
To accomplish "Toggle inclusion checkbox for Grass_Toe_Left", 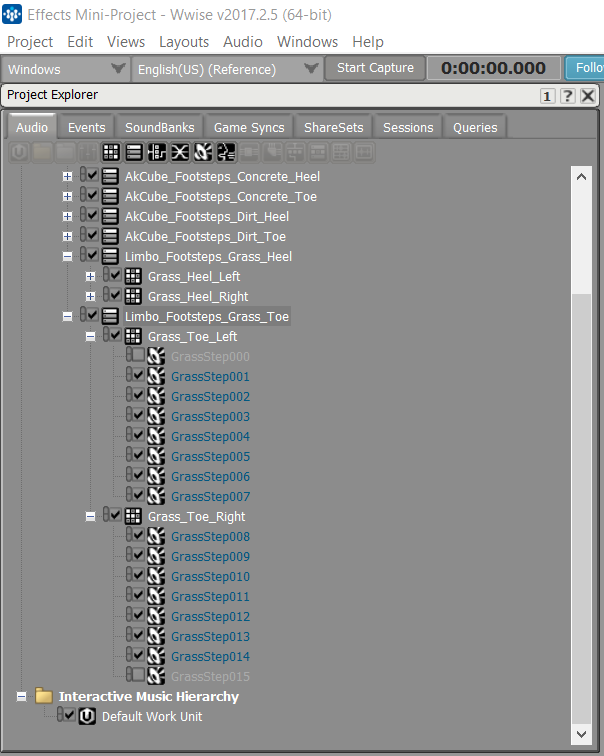I will point(116,335).
